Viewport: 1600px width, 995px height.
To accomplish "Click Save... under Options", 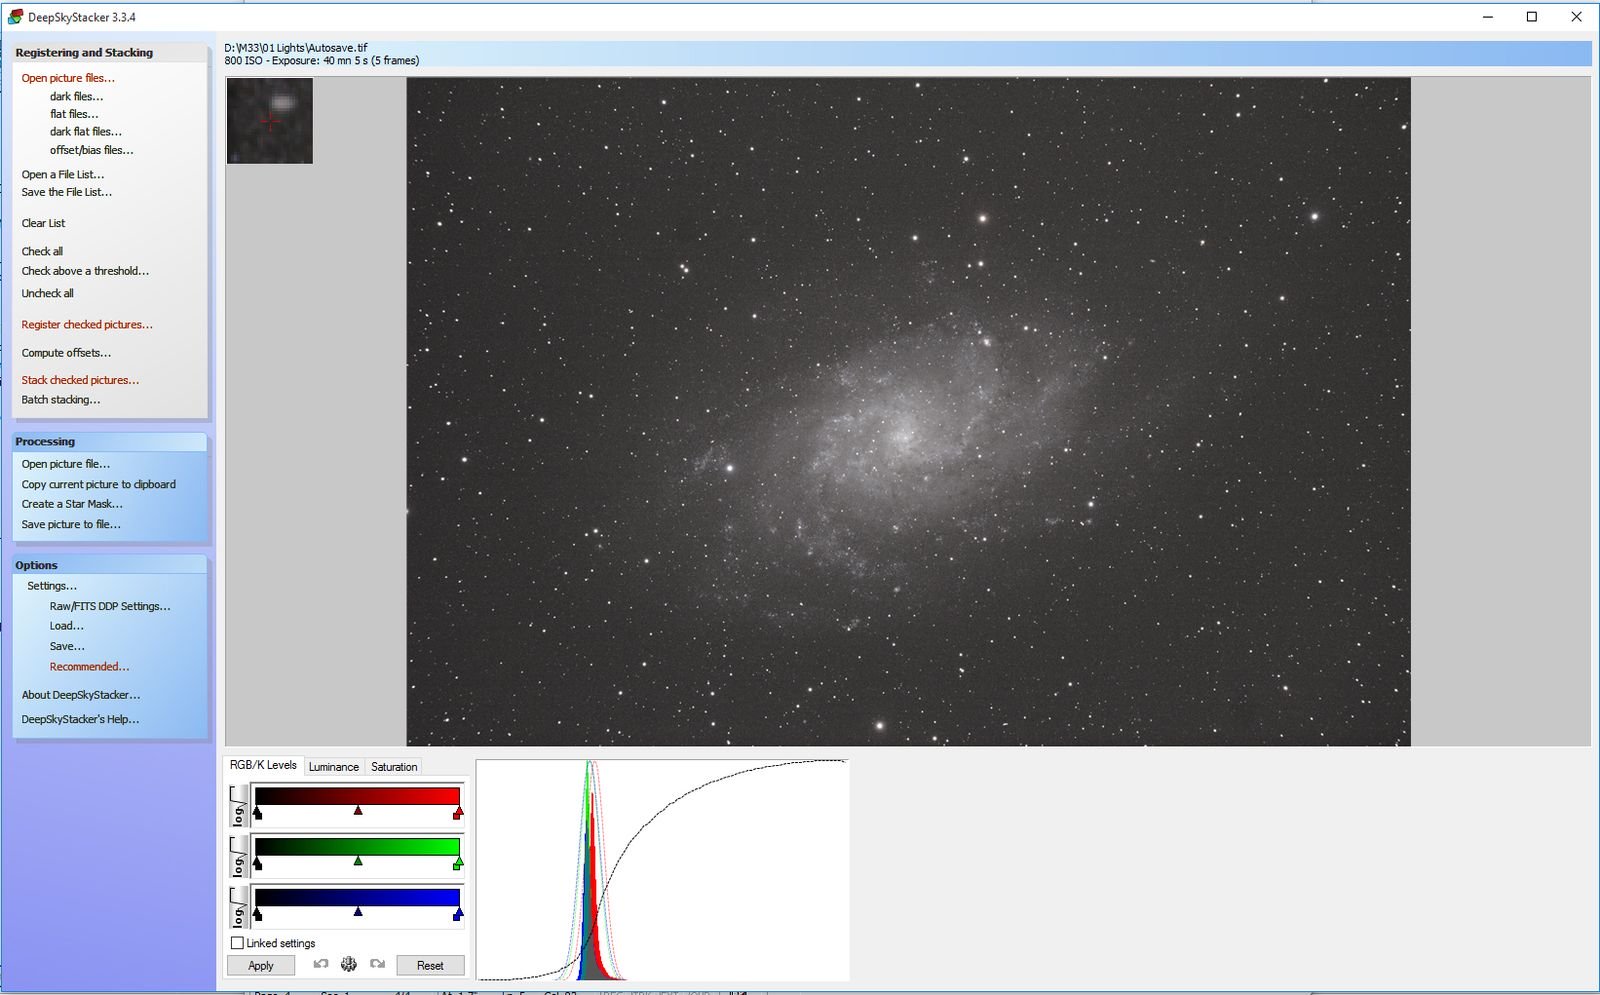I will [67, 646].
